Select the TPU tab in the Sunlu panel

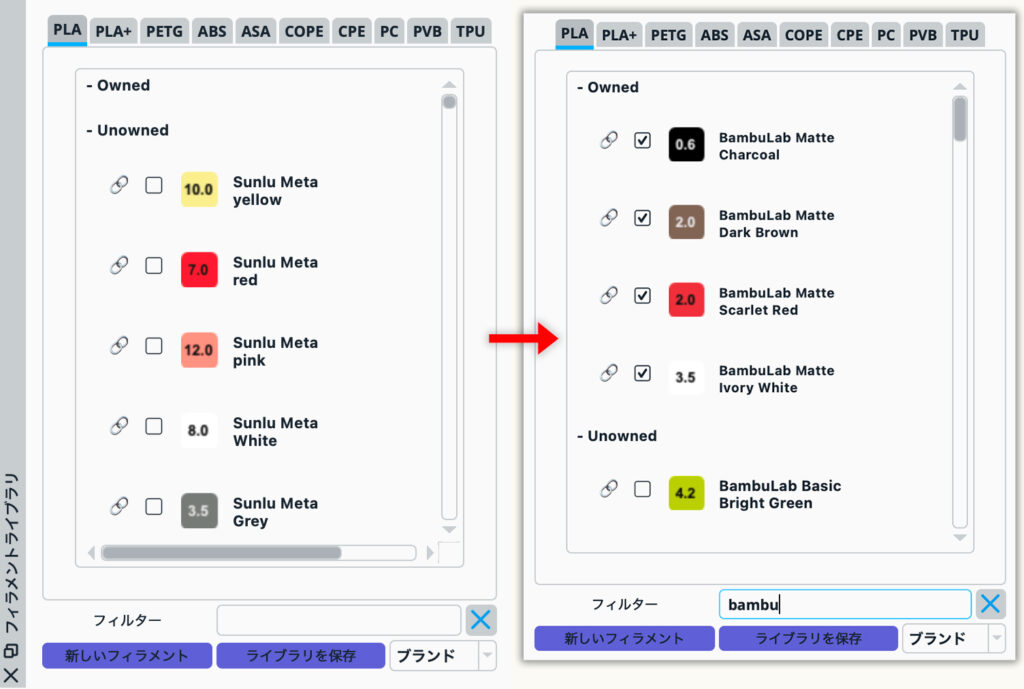470,31
